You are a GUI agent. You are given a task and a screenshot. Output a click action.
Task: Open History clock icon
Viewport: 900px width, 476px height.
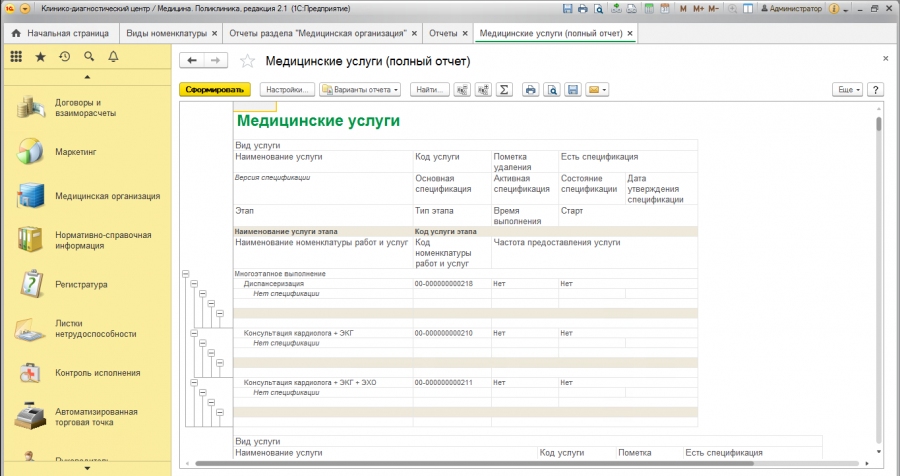[x=64, y=56]
